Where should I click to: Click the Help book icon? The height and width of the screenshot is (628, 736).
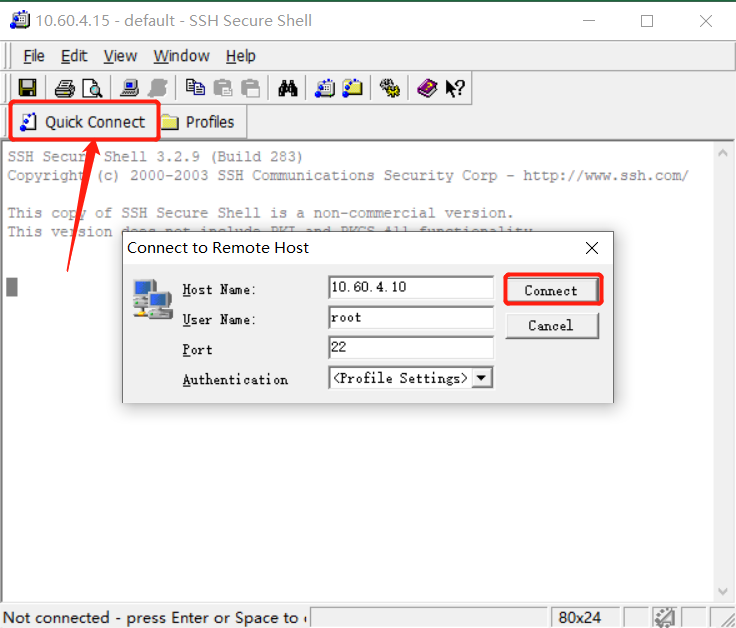[x=427, y=88]
